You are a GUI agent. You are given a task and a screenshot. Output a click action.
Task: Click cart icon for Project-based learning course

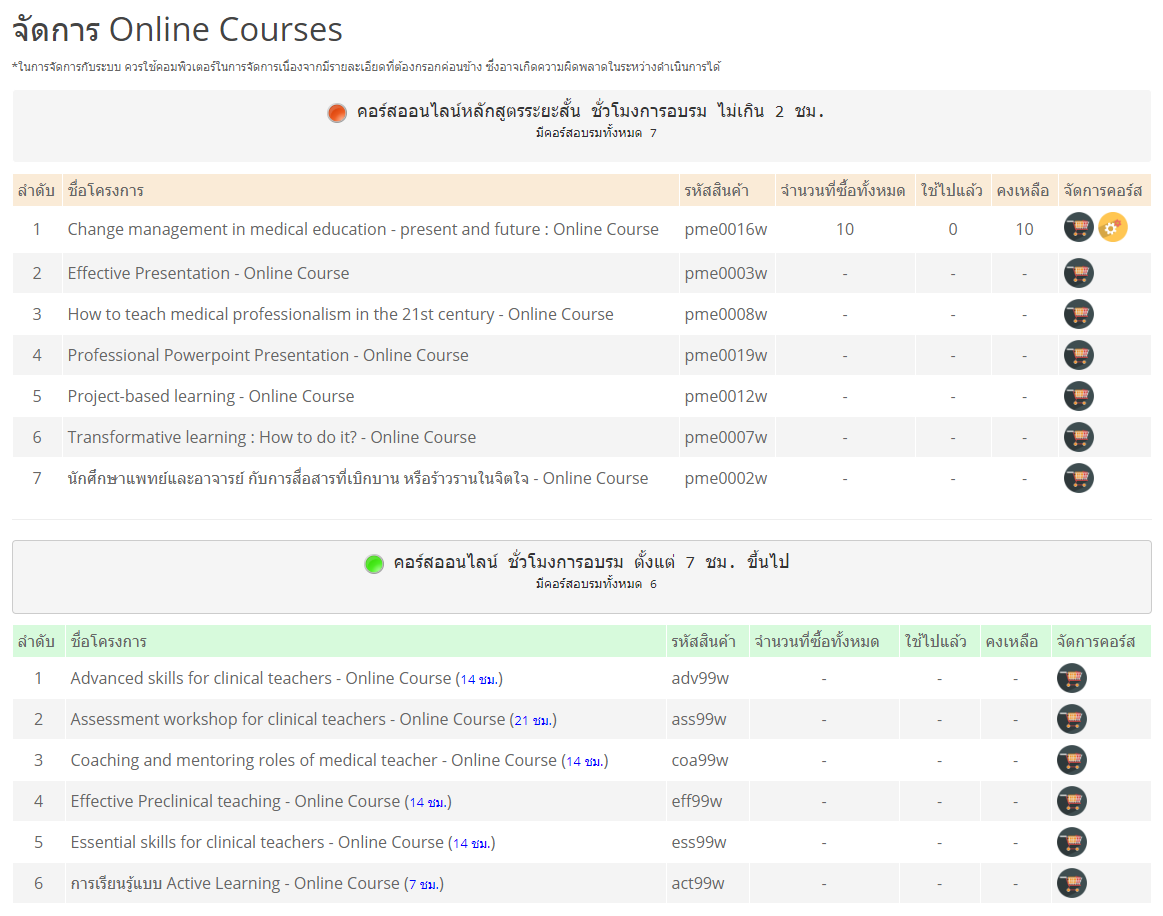1078,396
